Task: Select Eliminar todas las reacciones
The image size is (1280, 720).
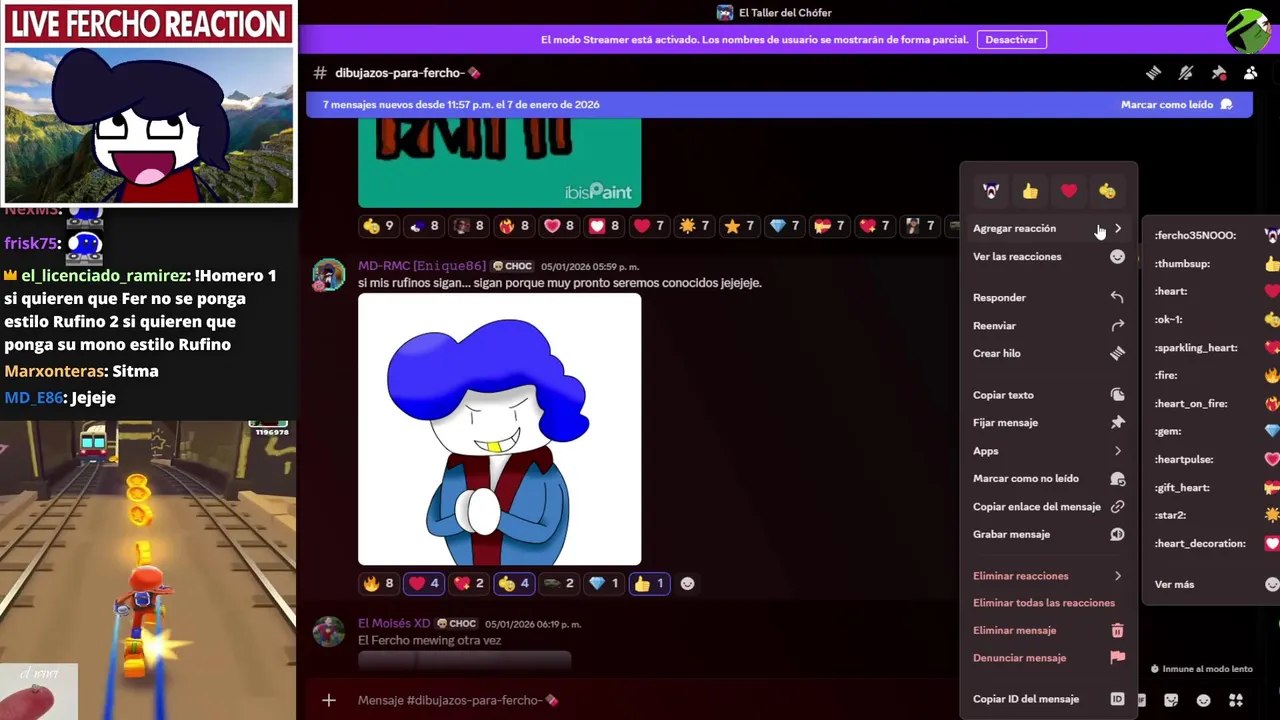Action: click(x=1048, y=603)
